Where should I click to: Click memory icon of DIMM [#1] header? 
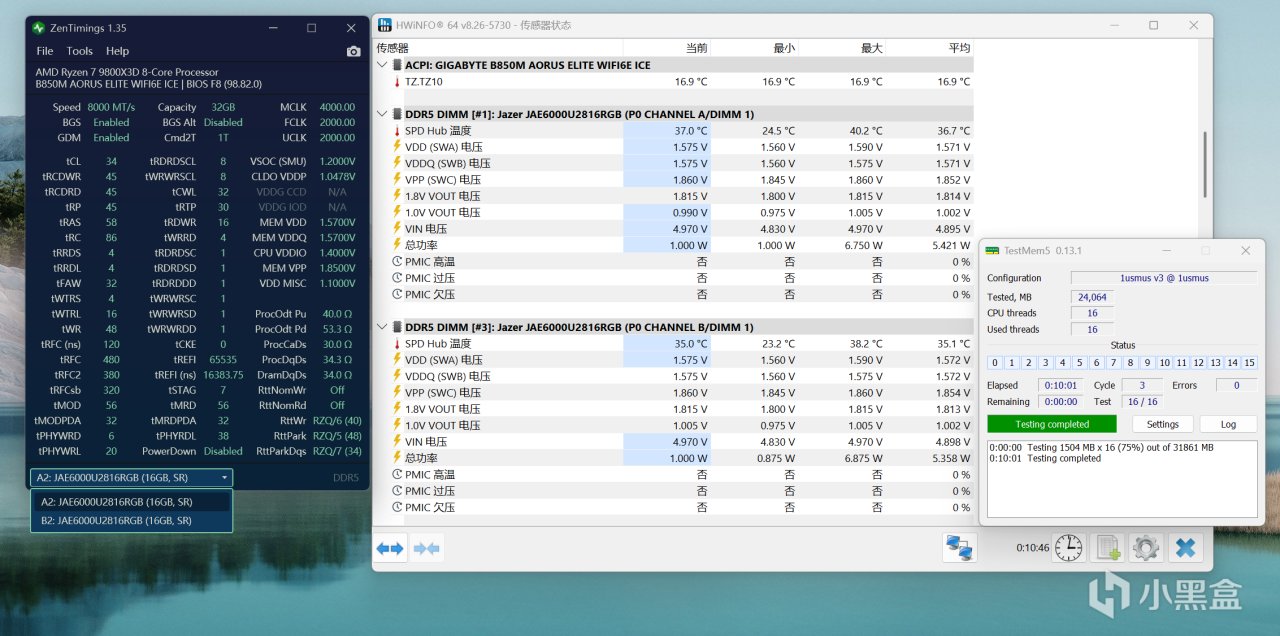click(x=397, y=114)
